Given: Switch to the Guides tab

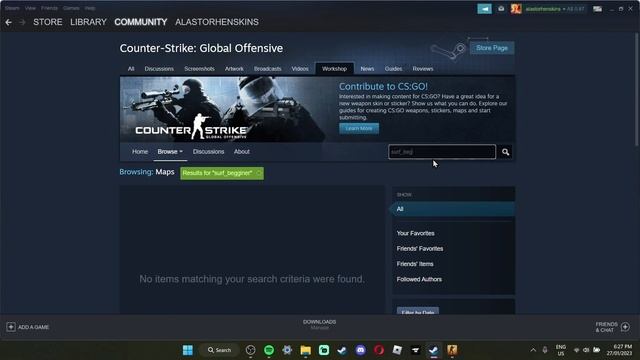Looking at the screenshot, I should (393, 69).
